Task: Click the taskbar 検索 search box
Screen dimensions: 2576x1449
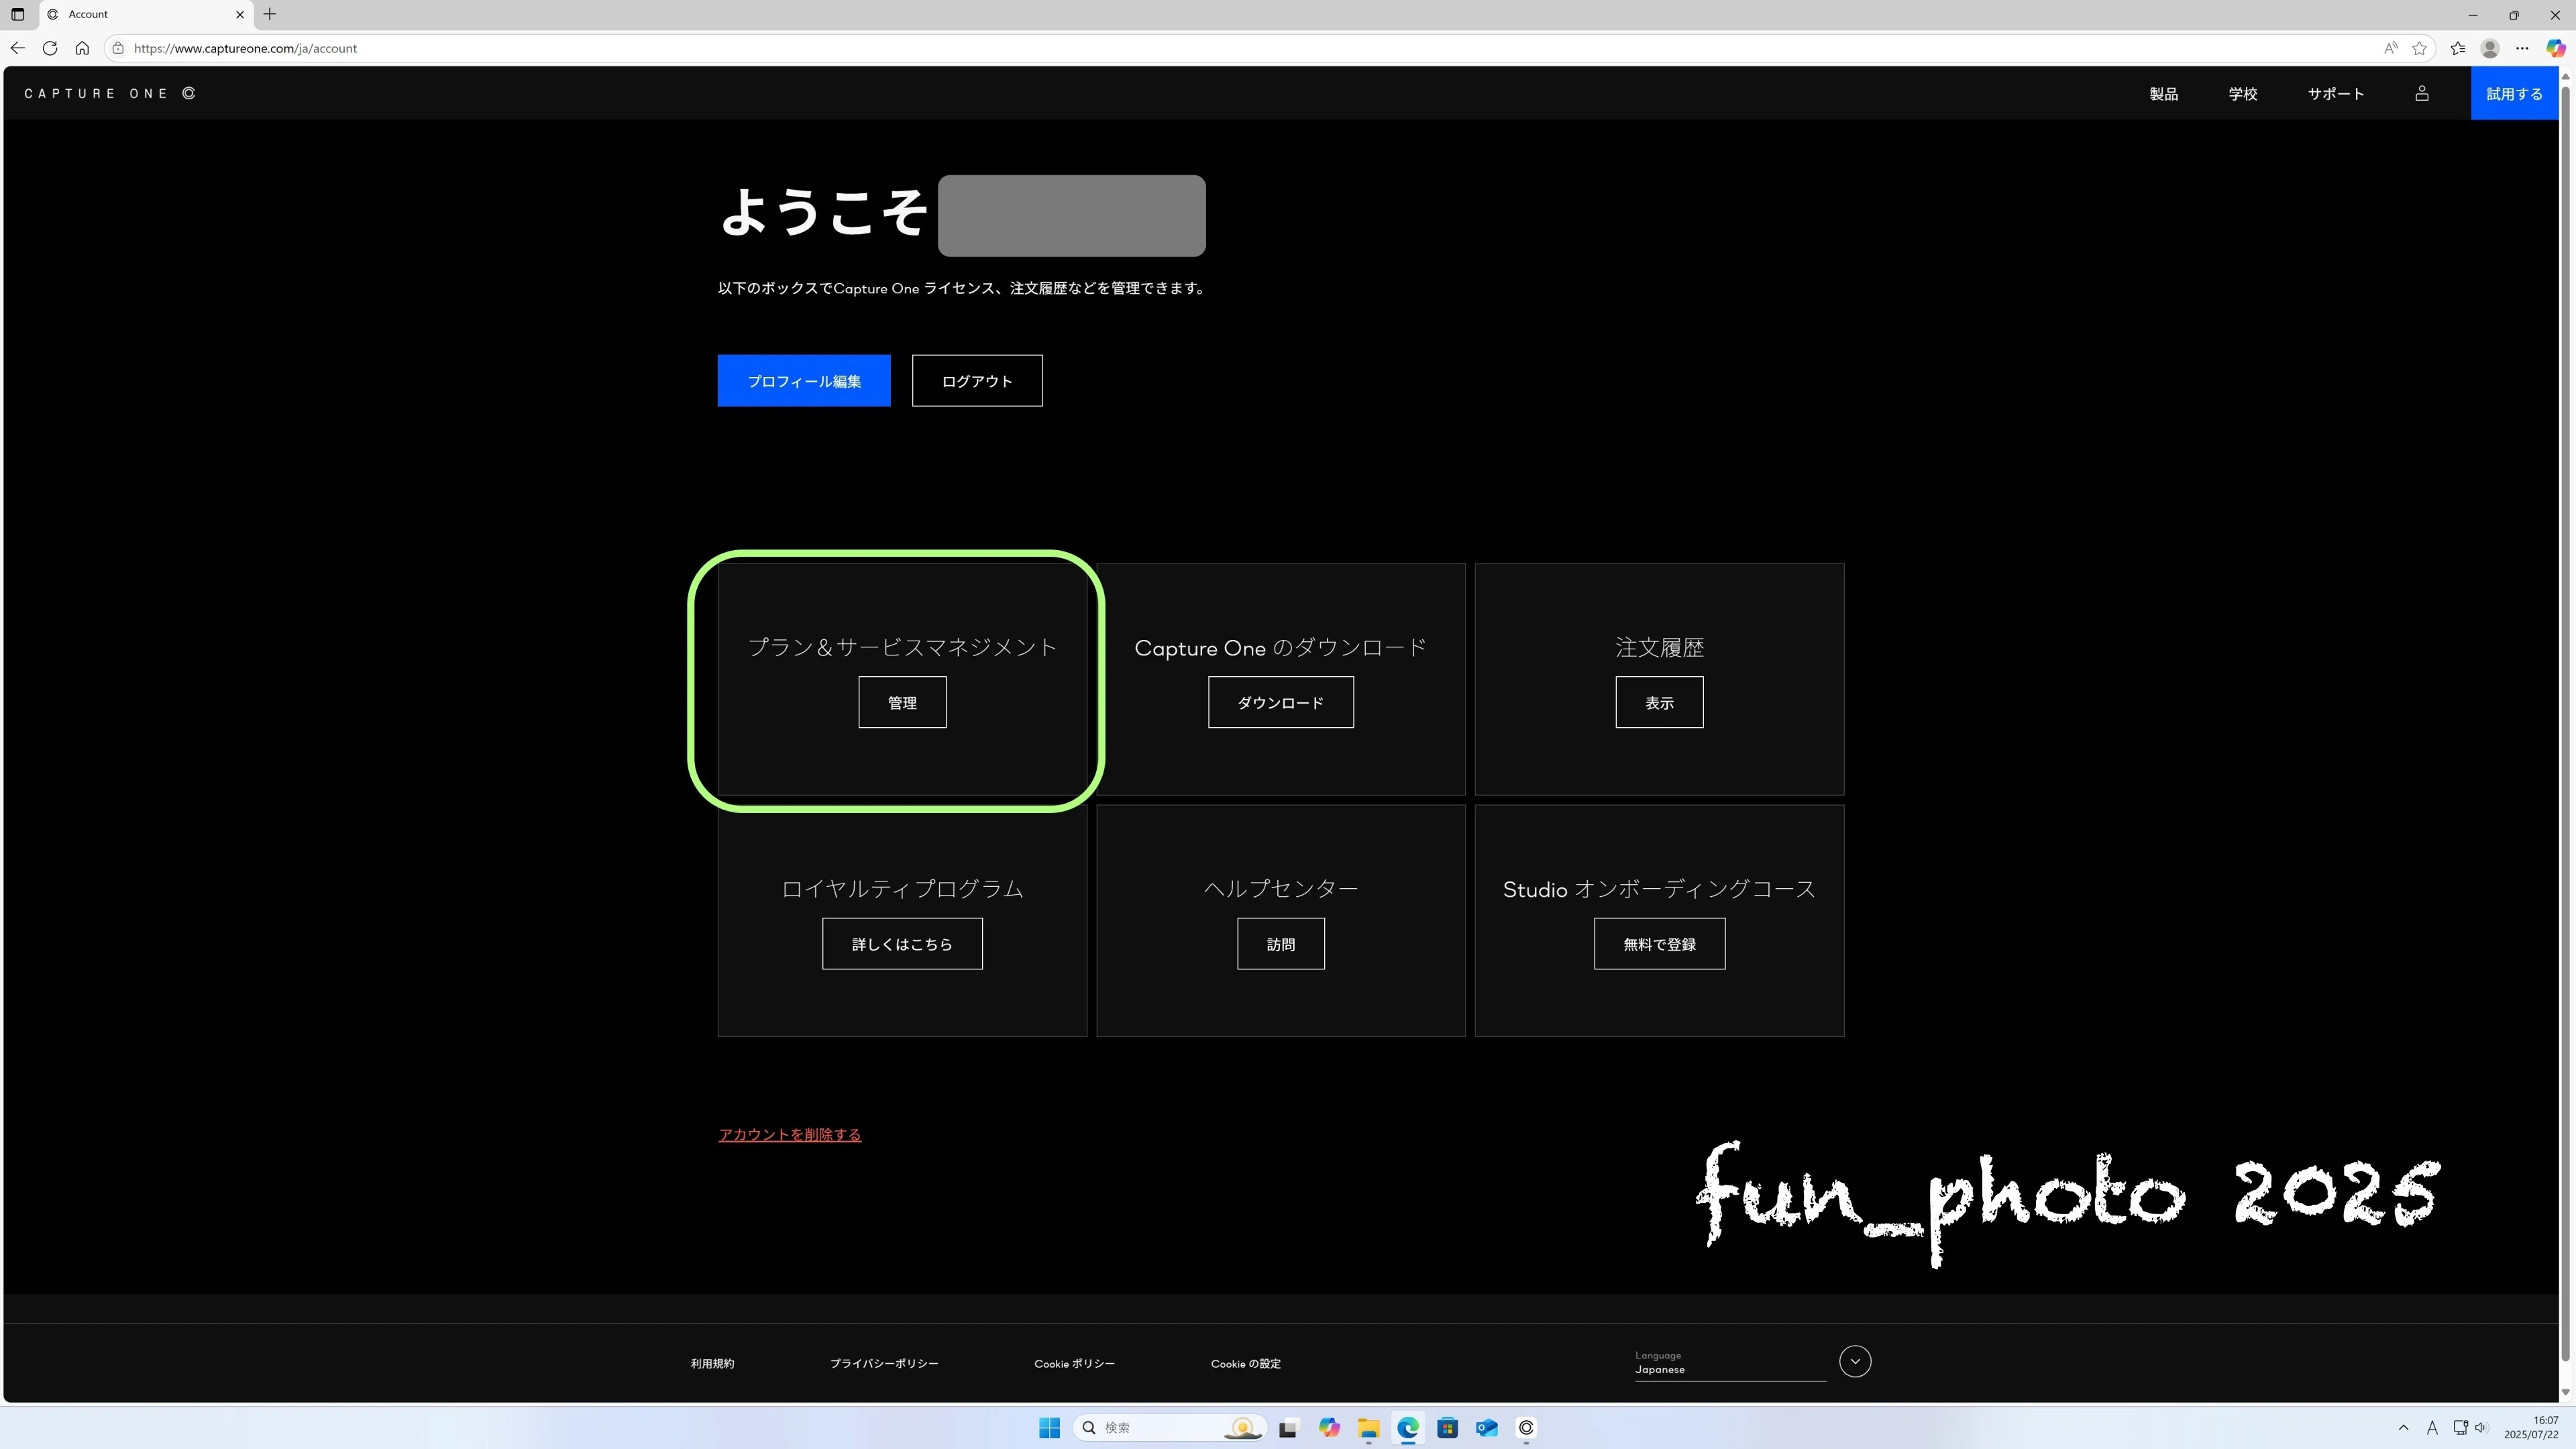Action: [1170, 1428]
